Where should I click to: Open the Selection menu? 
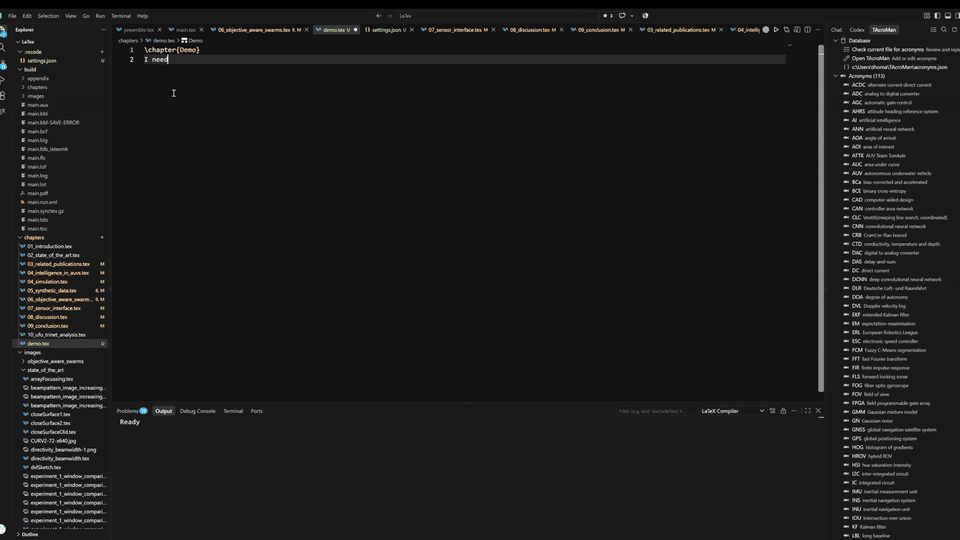(48, 16)
